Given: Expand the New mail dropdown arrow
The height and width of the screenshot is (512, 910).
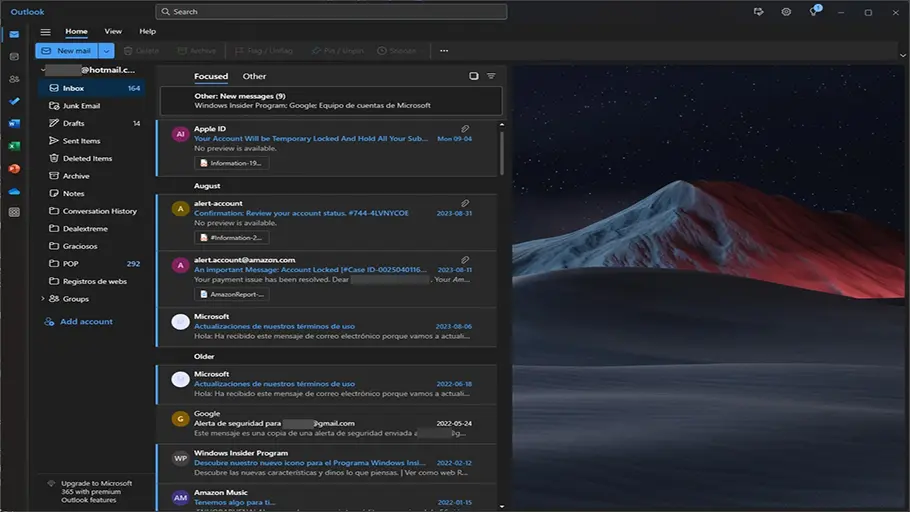Looking at the screenshot, I should point(107,50).
